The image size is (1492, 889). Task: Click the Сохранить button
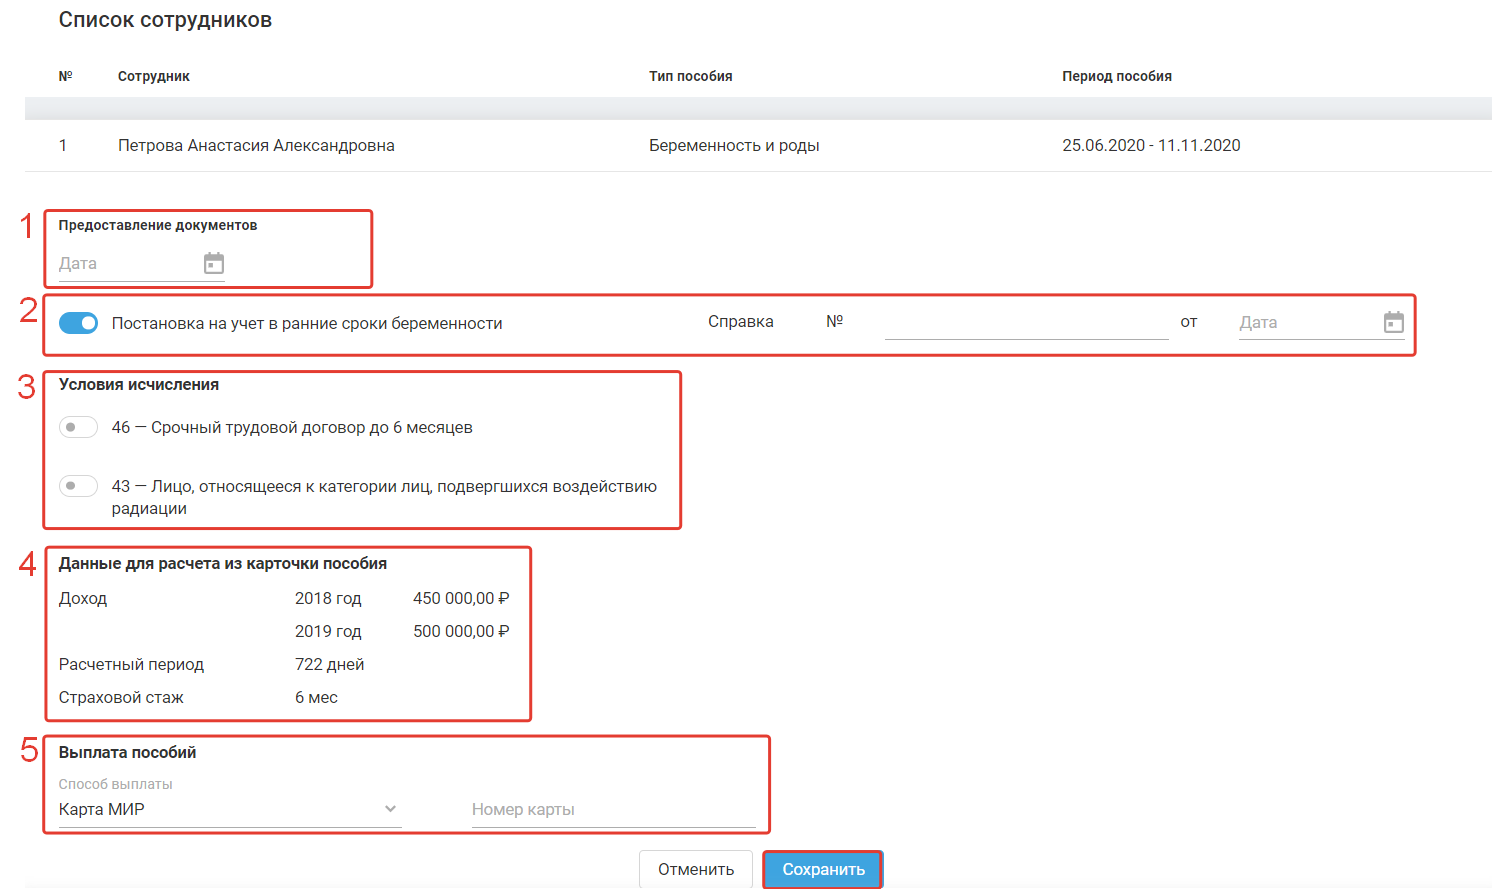click(823, 870)
